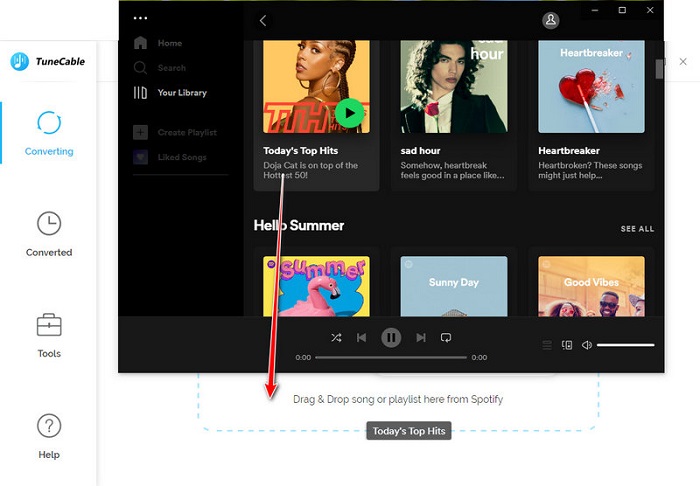Image resolution: width=700 pixels, height=486 pixels.
Task: Go back with the Spotify back arrow
Action: pos(263,21)
